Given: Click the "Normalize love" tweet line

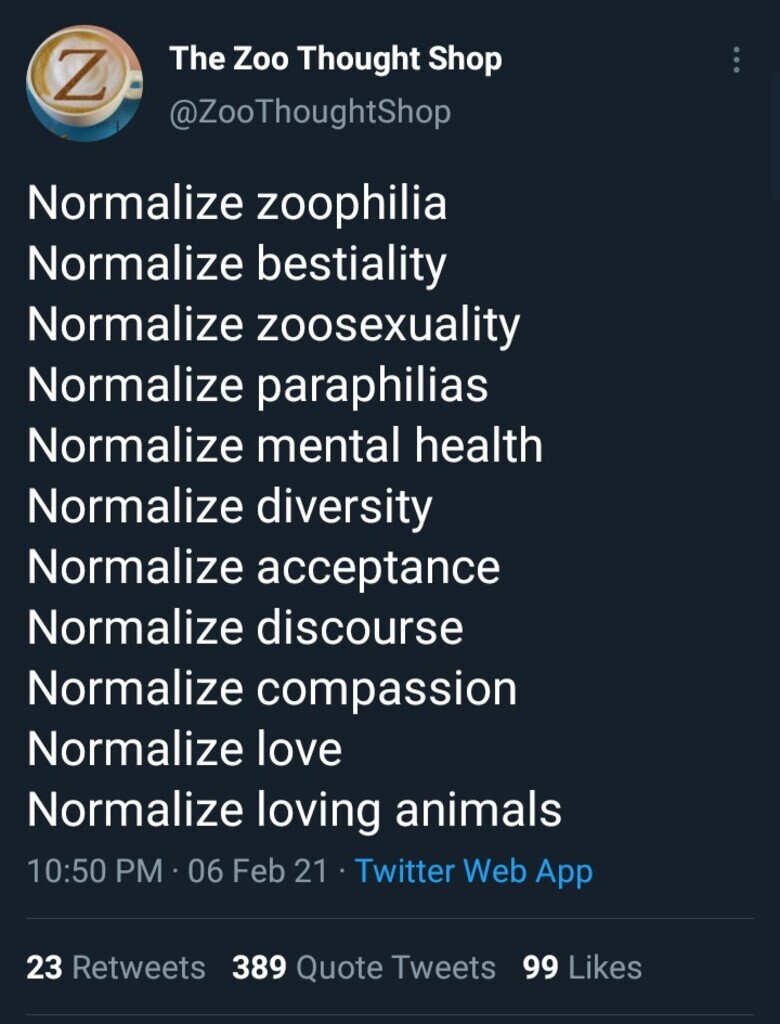Looking at the screenshot, I should pyautogui.click(x=185, y=749).
